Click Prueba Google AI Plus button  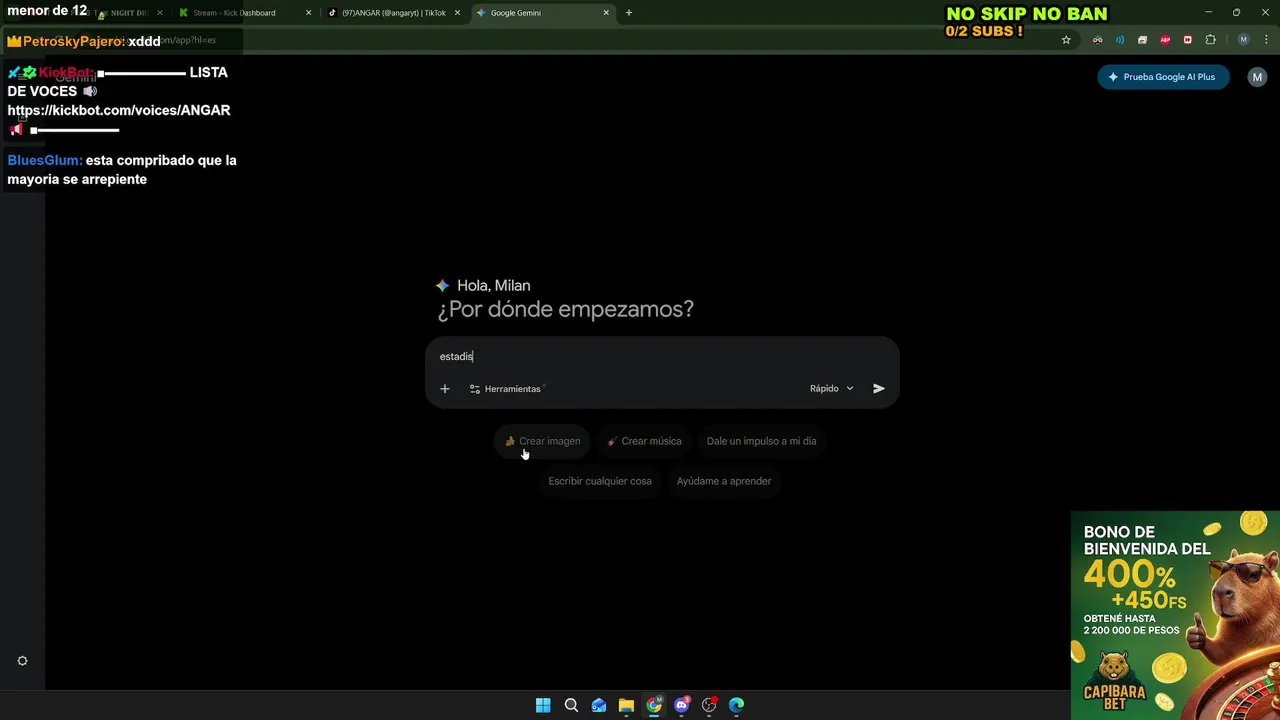1163,77
